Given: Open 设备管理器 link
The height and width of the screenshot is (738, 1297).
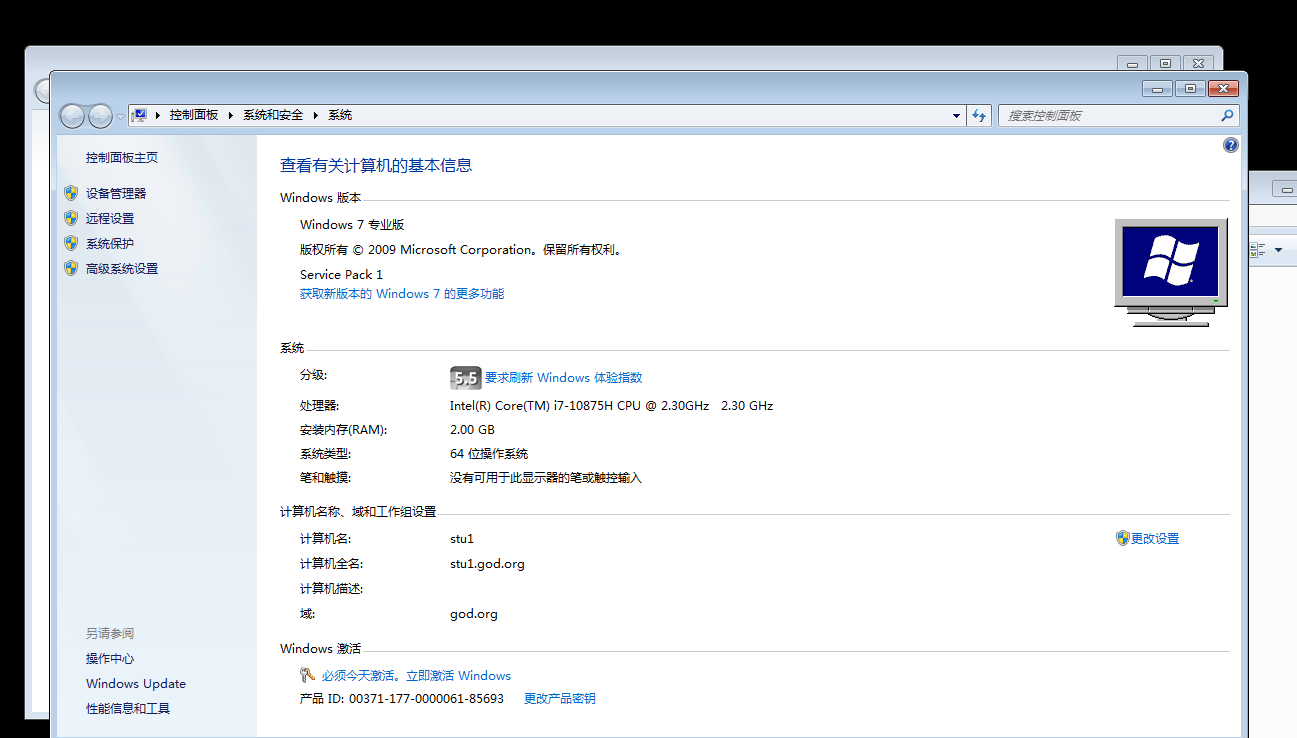Looking at the screenshot, I should 116,194.
